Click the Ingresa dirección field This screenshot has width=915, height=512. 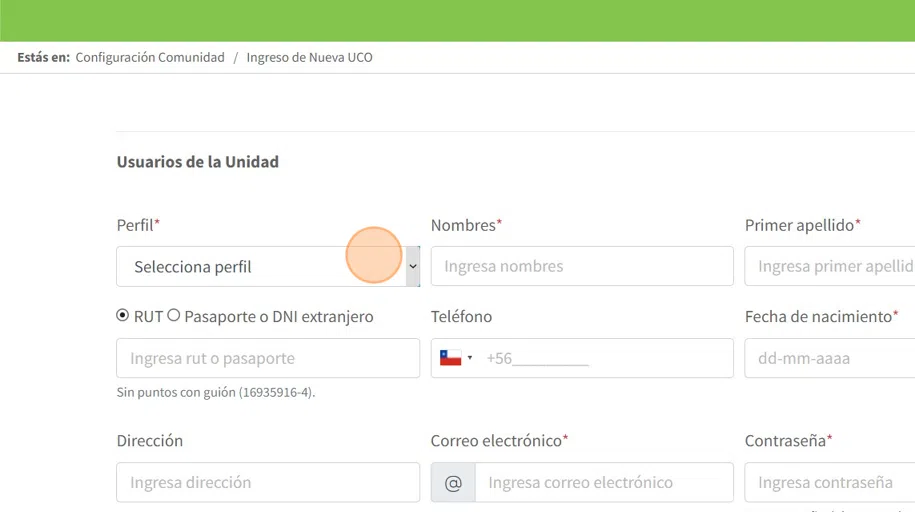pos(268,482)
